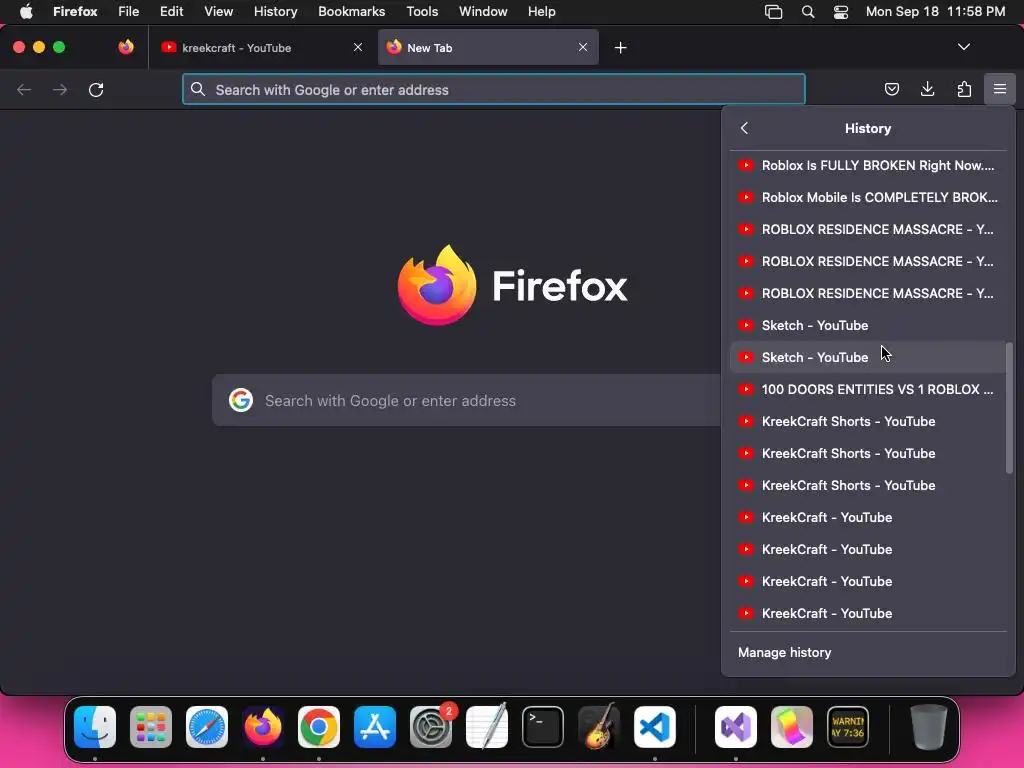The image size is (1024, 768).
Task: Open TextEdit from the Dock
Action: click(x=487, y=727)
